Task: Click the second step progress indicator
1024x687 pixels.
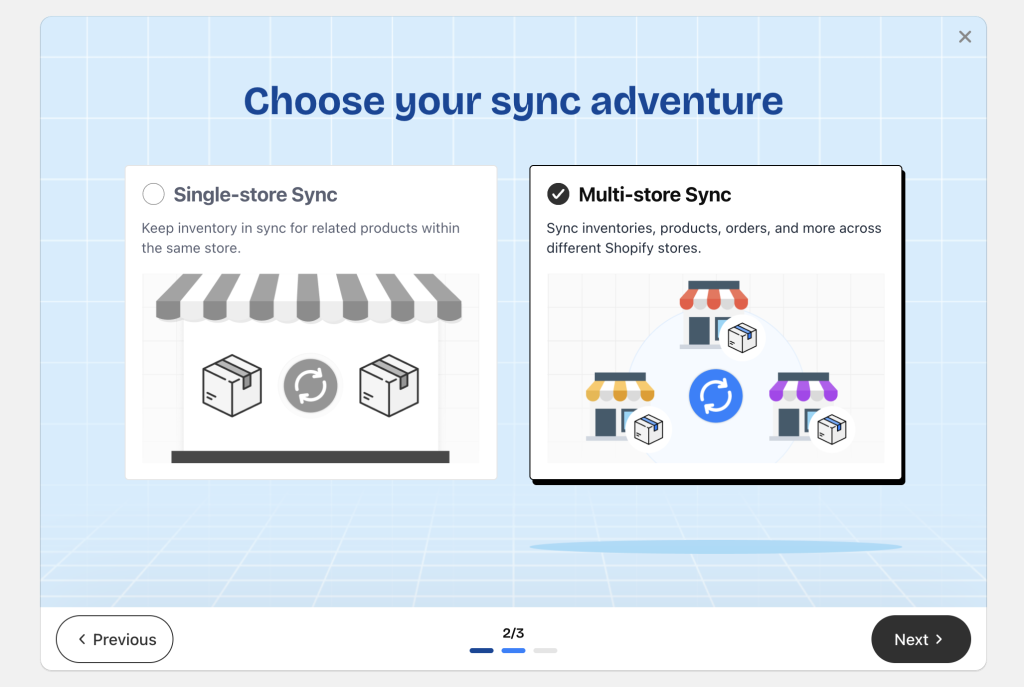Action: [513, 651]
